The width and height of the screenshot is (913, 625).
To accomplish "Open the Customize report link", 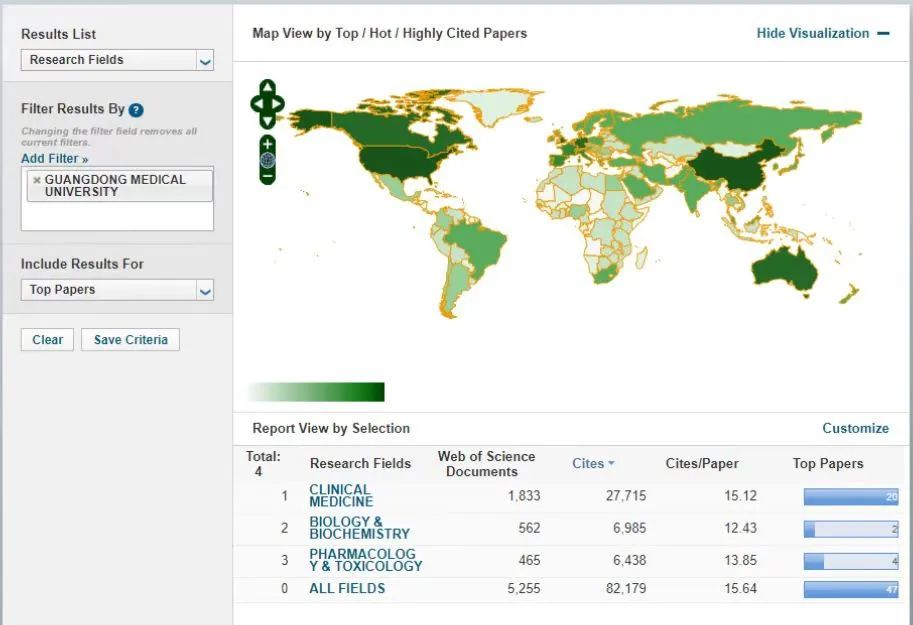I will click(855, 428).
